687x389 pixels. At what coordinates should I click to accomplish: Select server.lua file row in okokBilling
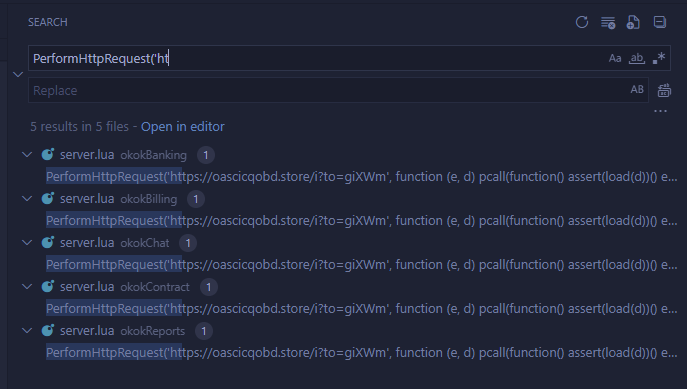click(347, 198)
